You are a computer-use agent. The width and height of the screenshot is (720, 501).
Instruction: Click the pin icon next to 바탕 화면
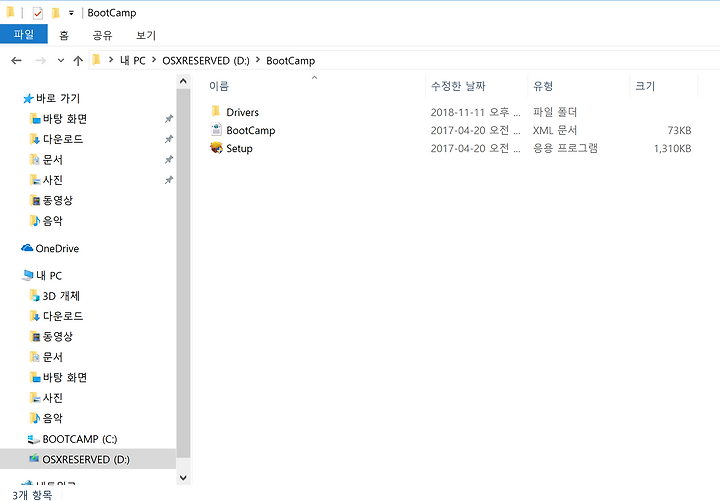coord(169,119)
